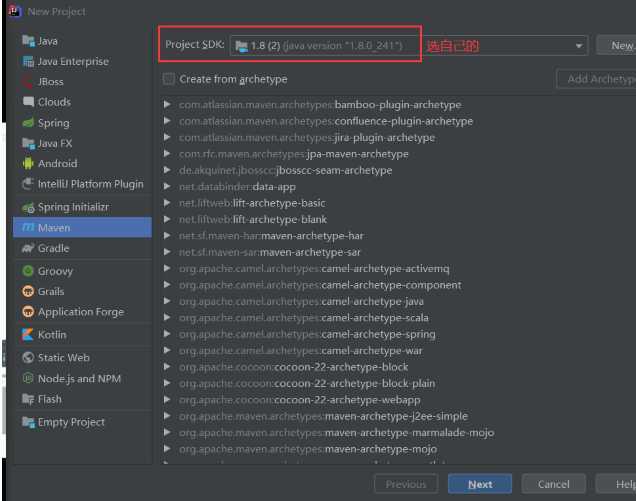636x501 pixels.
Task: Select maven-archetype-j2ee-simple row text
Action: click(x=323, y=416)
